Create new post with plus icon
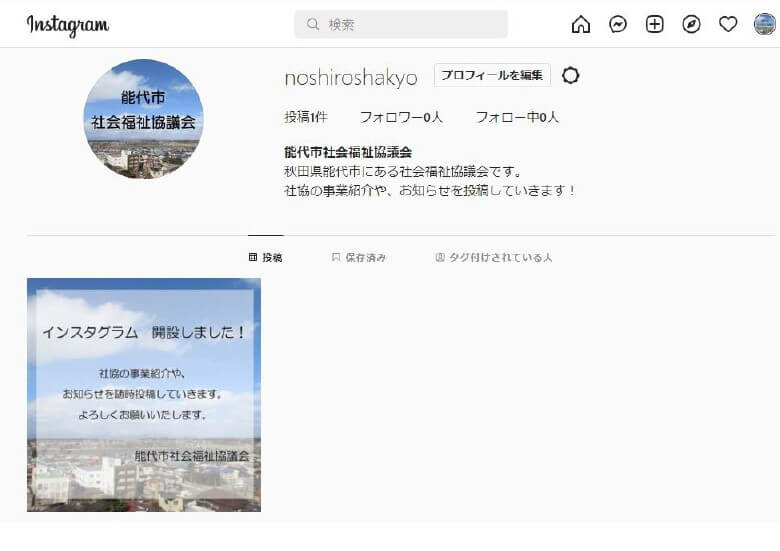Viewport: 780px width, 551px height. tap(655, 24)
